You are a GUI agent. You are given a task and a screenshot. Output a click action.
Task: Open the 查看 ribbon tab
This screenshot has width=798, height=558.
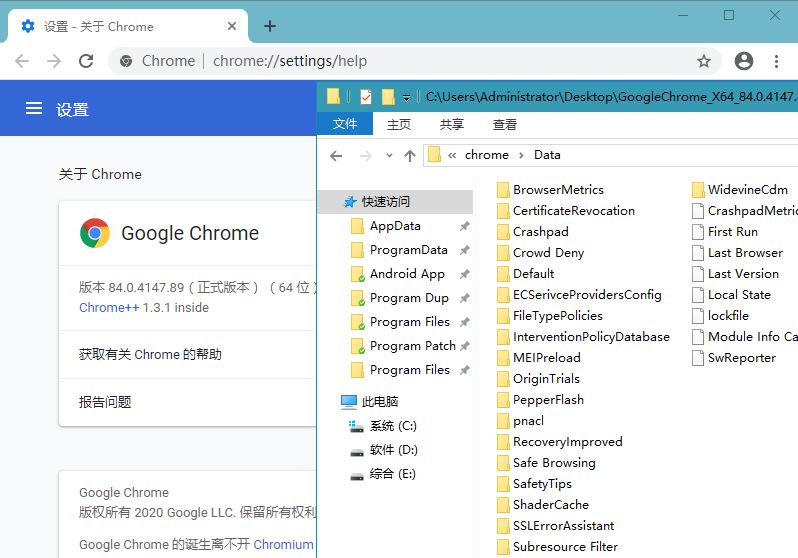504,124
